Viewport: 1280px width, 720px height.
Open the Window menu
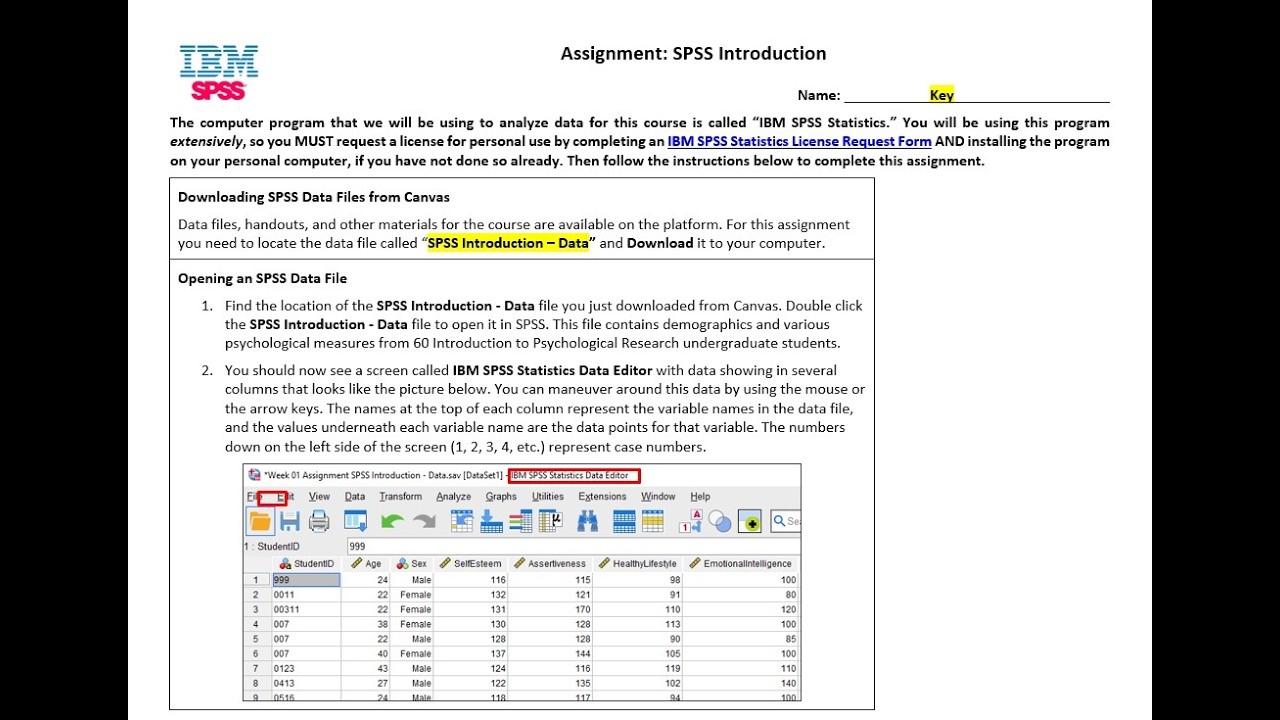coord(658,496)
